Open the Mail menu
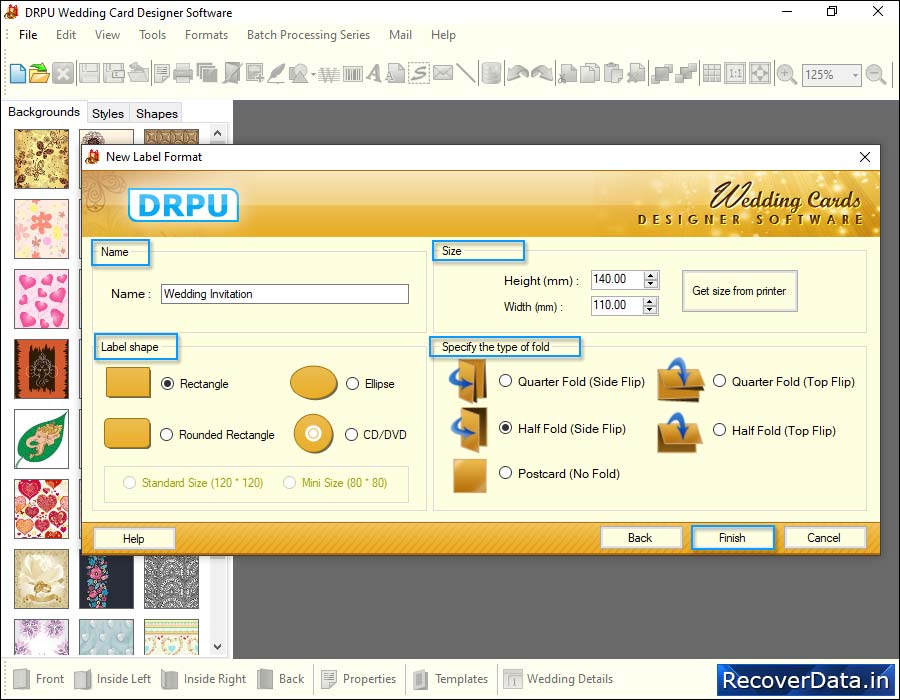 tap(400, 35)
